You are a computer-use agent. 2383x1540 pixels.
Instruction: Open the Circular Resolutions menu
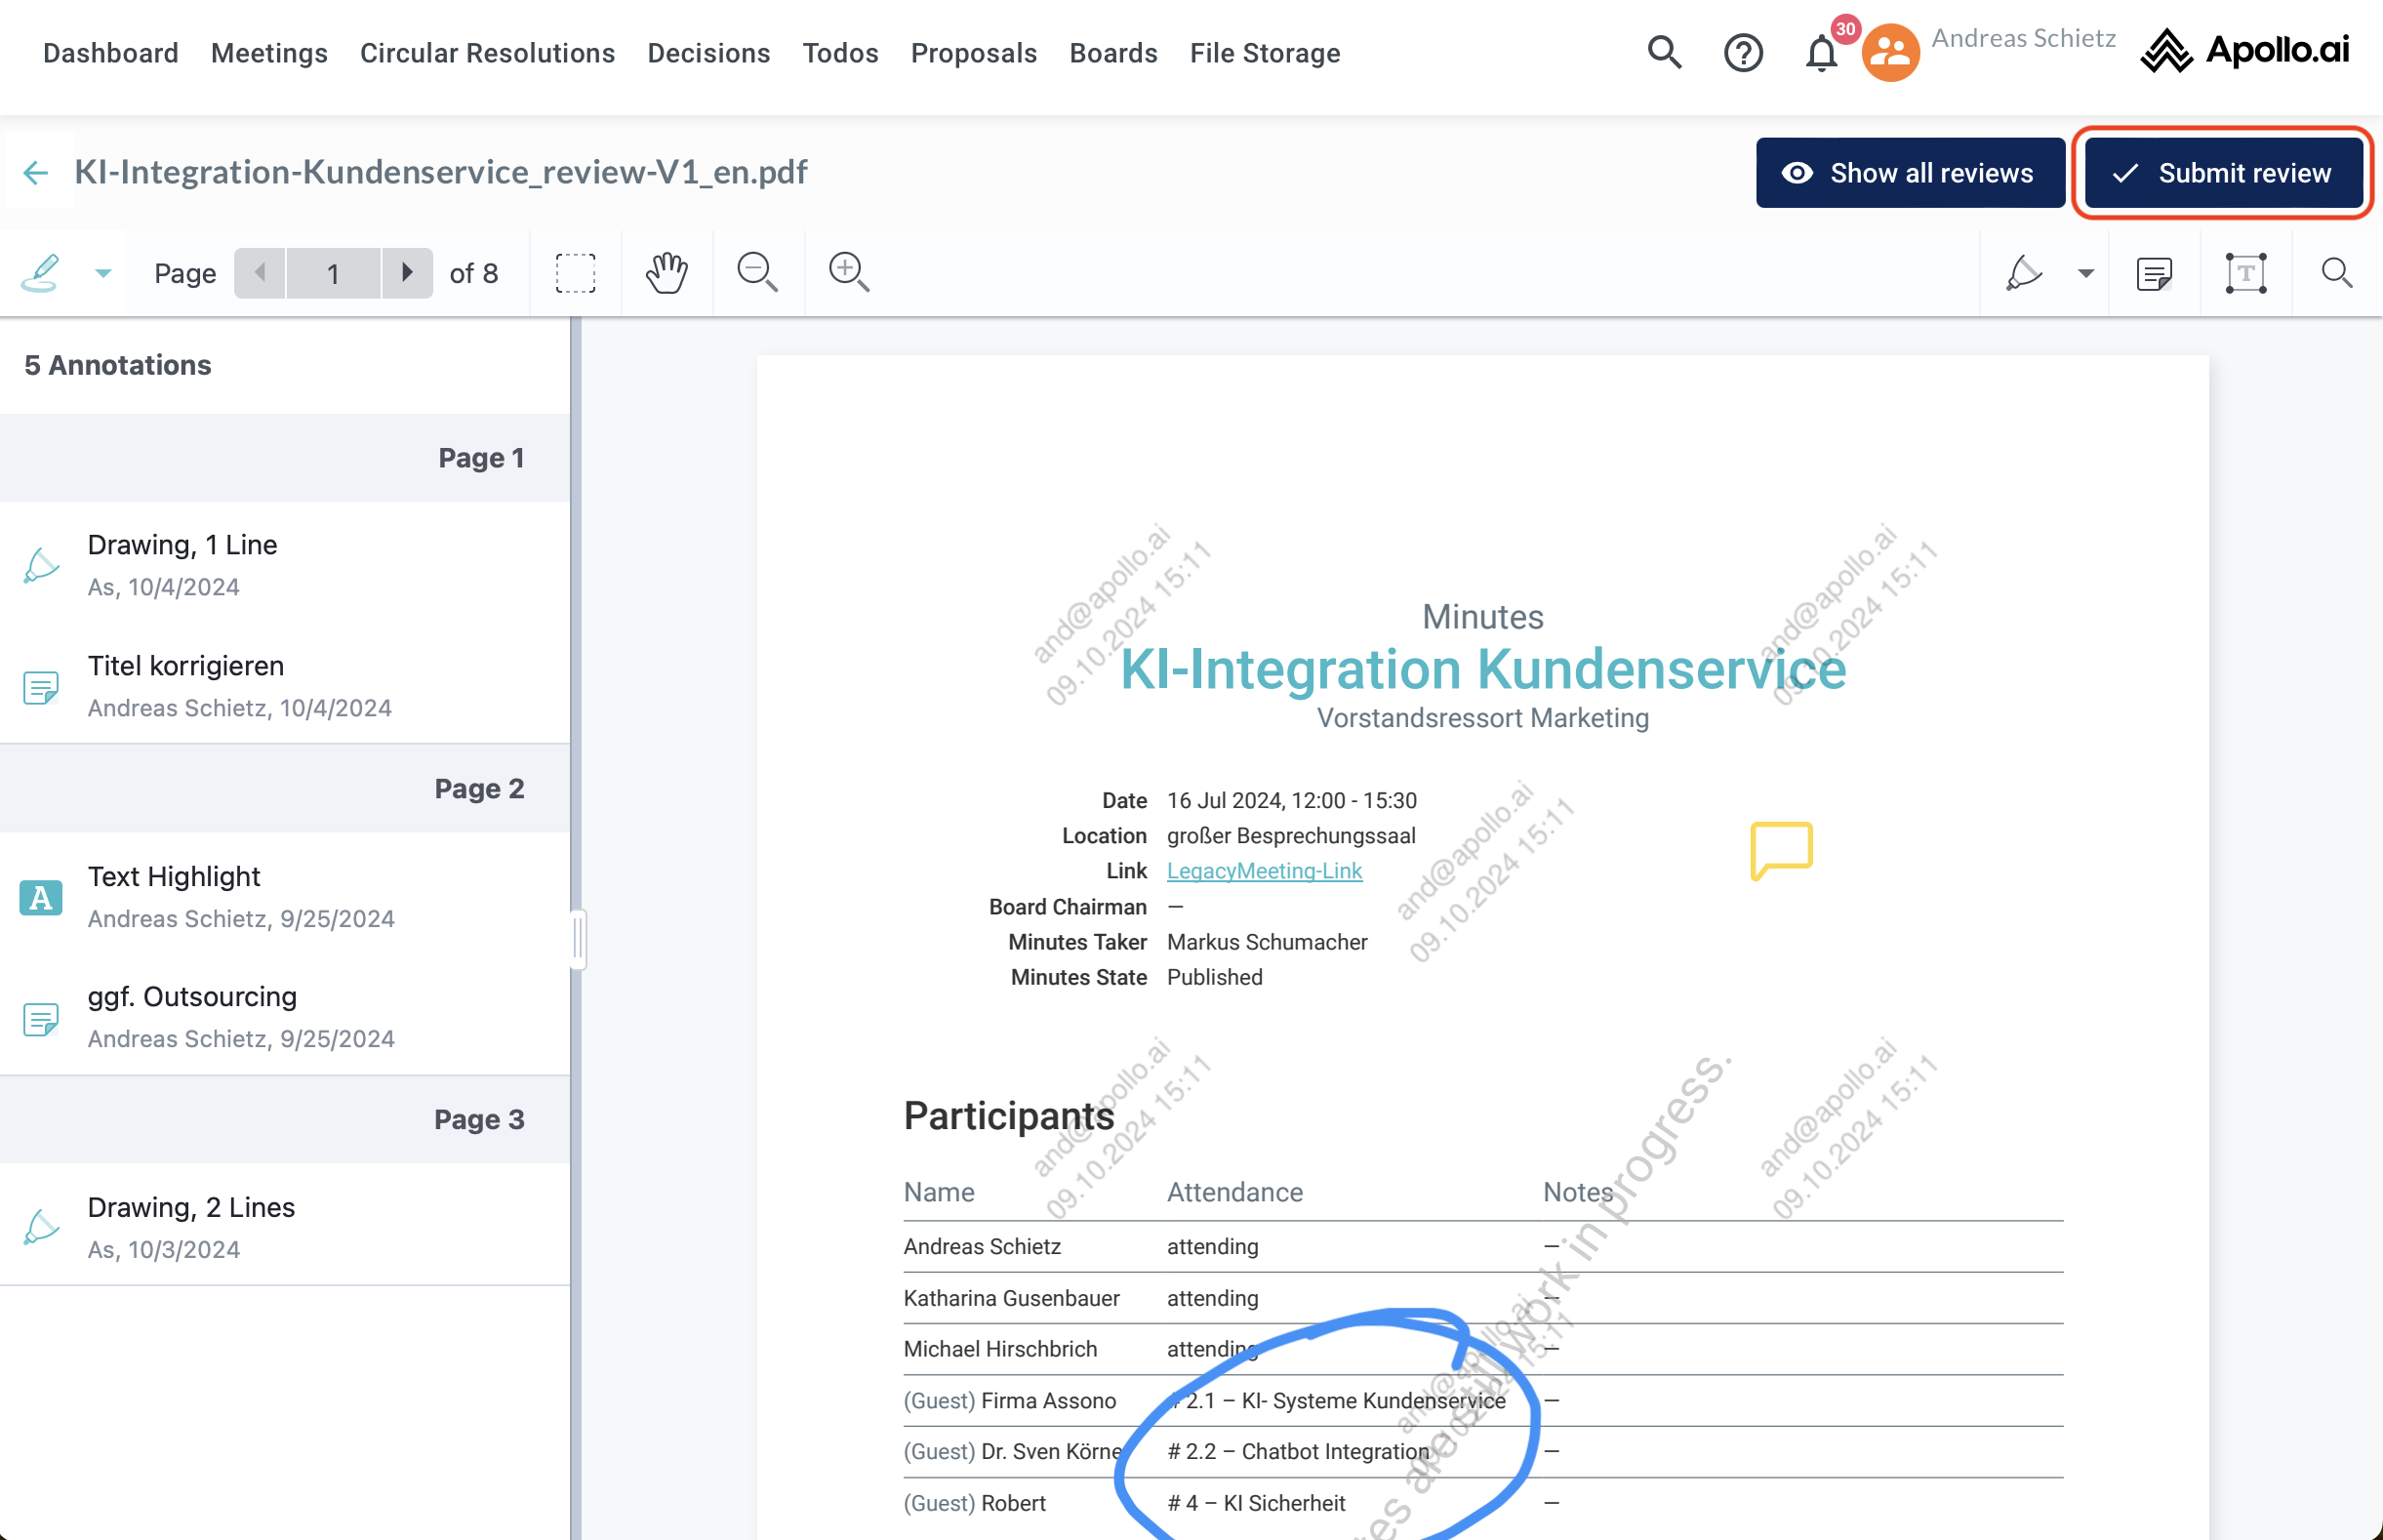[487, 53]
